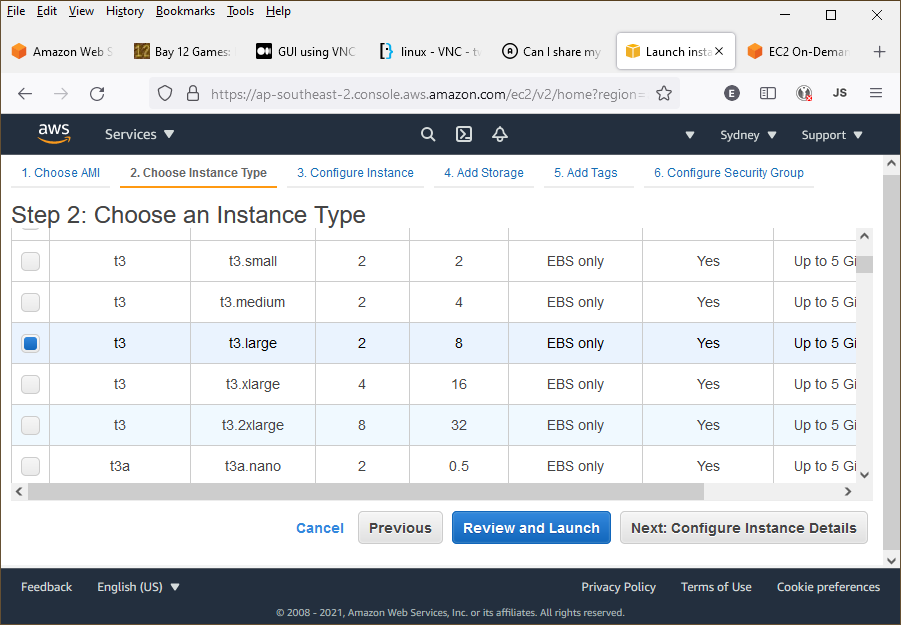Screen dimensions: 901x625
Task: Open the Sydney region dropdown
Action: [748, 135]
